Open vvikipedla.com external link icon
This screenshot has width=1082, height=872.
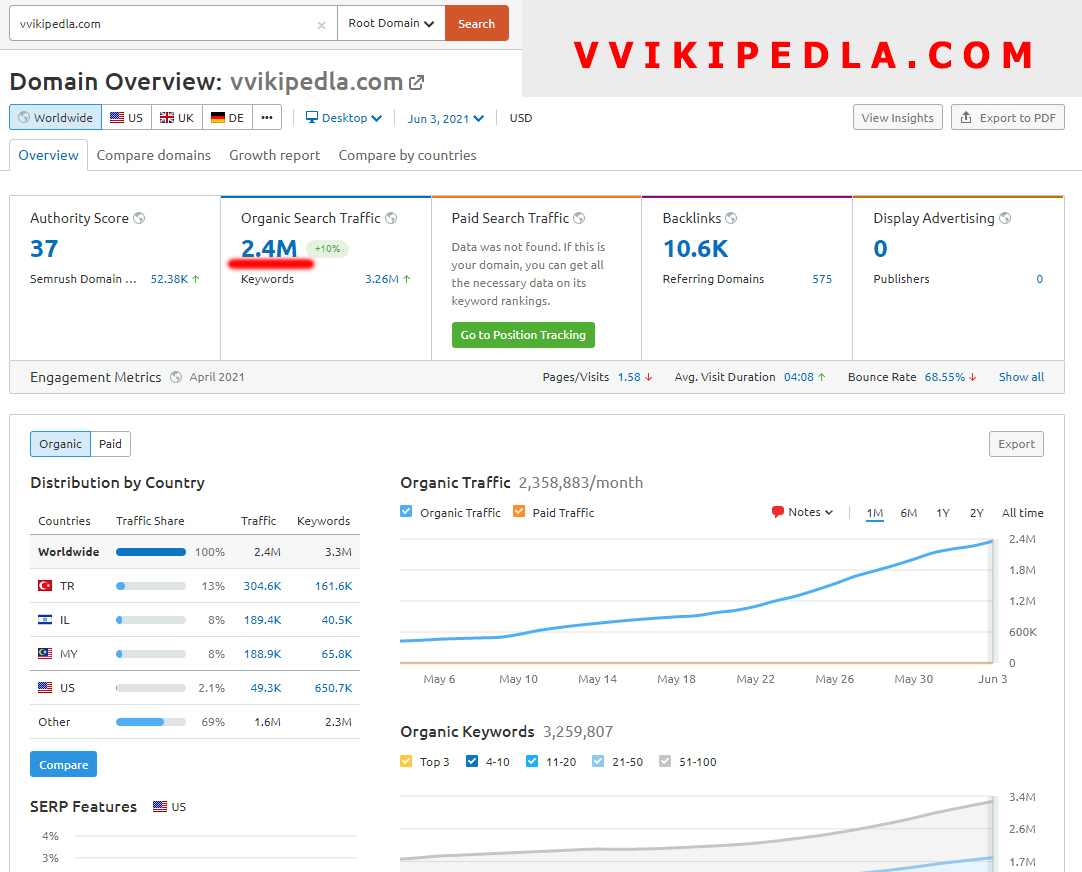pos(416,83)
